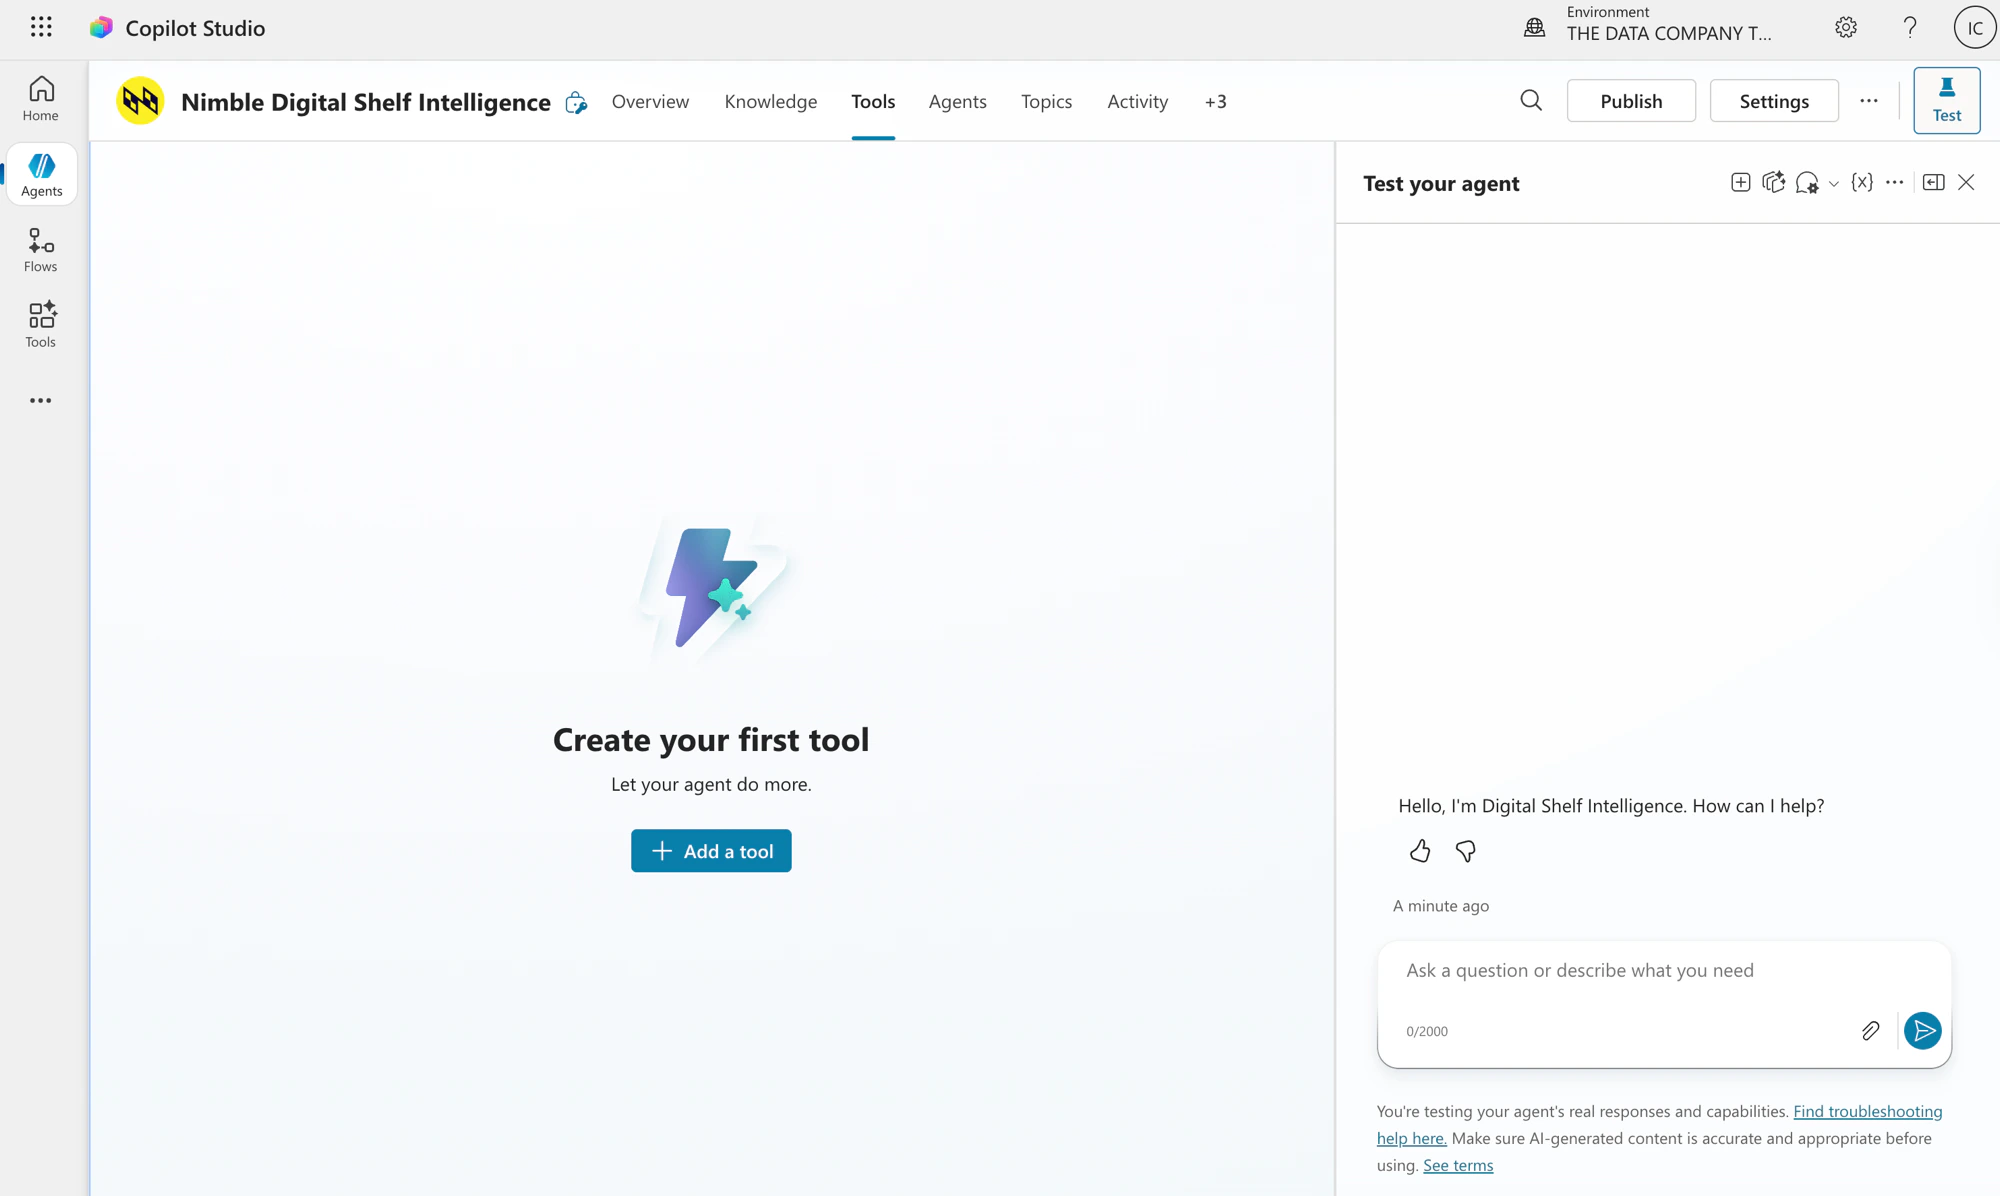Open the agent Settings button
Viewport: 2000px width, 1196px height.
point(1774,101)
